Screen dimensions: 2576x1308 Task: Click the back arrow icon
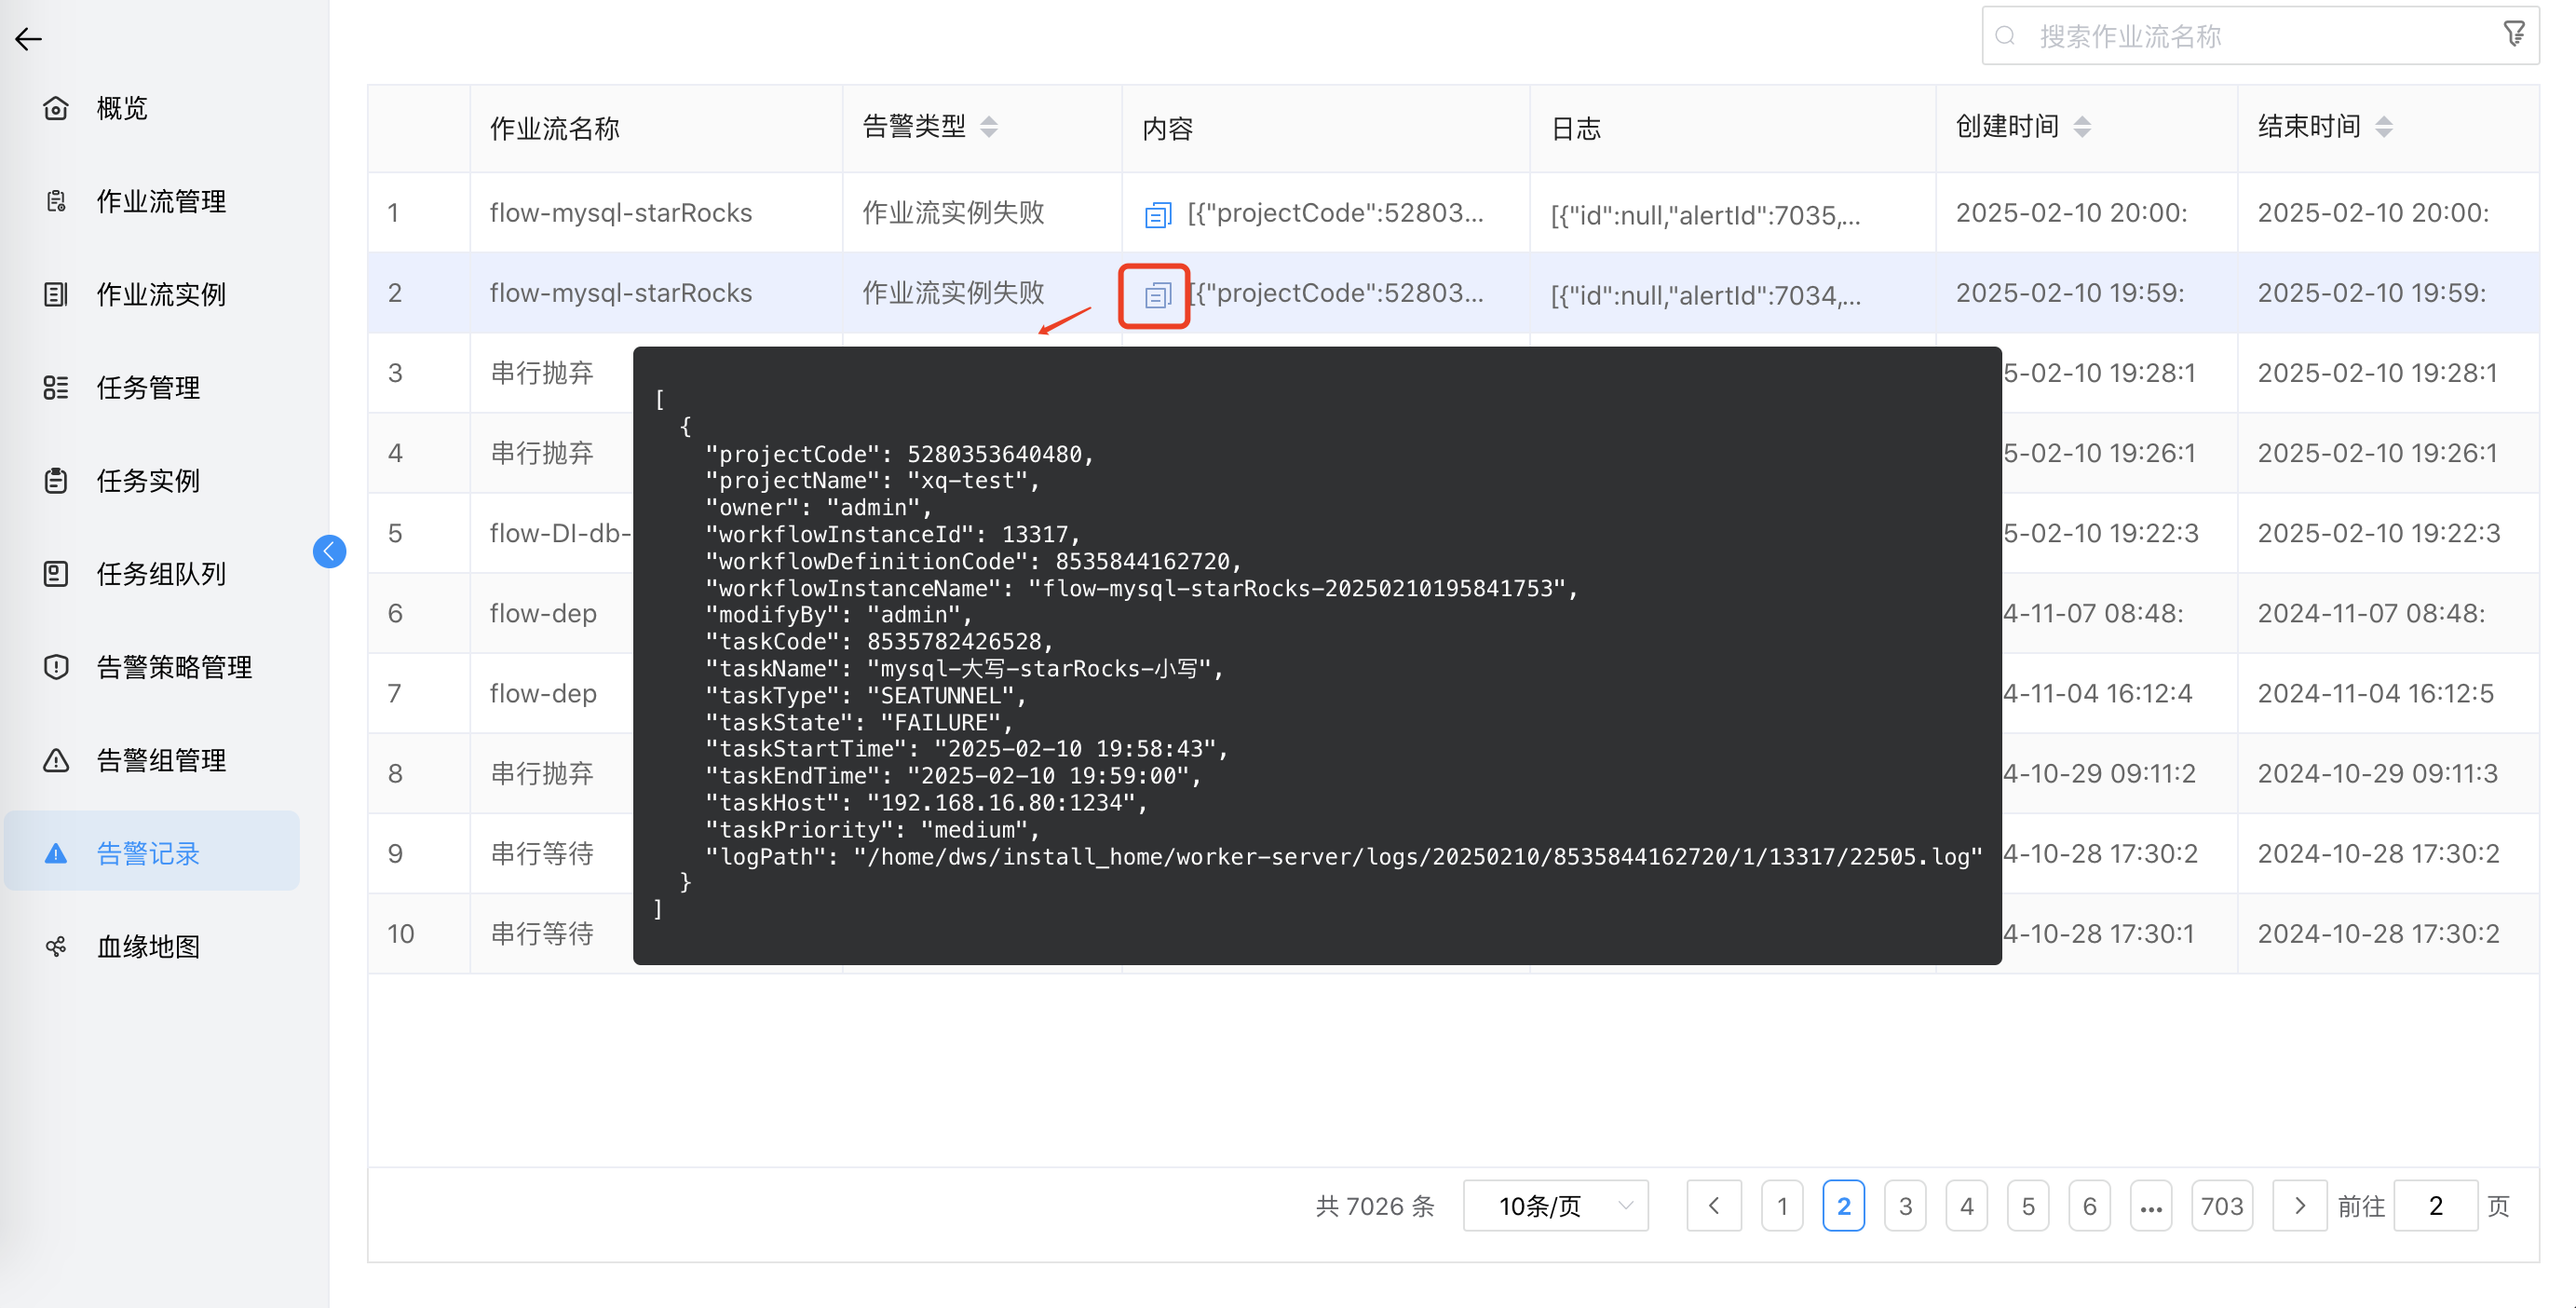28,39
